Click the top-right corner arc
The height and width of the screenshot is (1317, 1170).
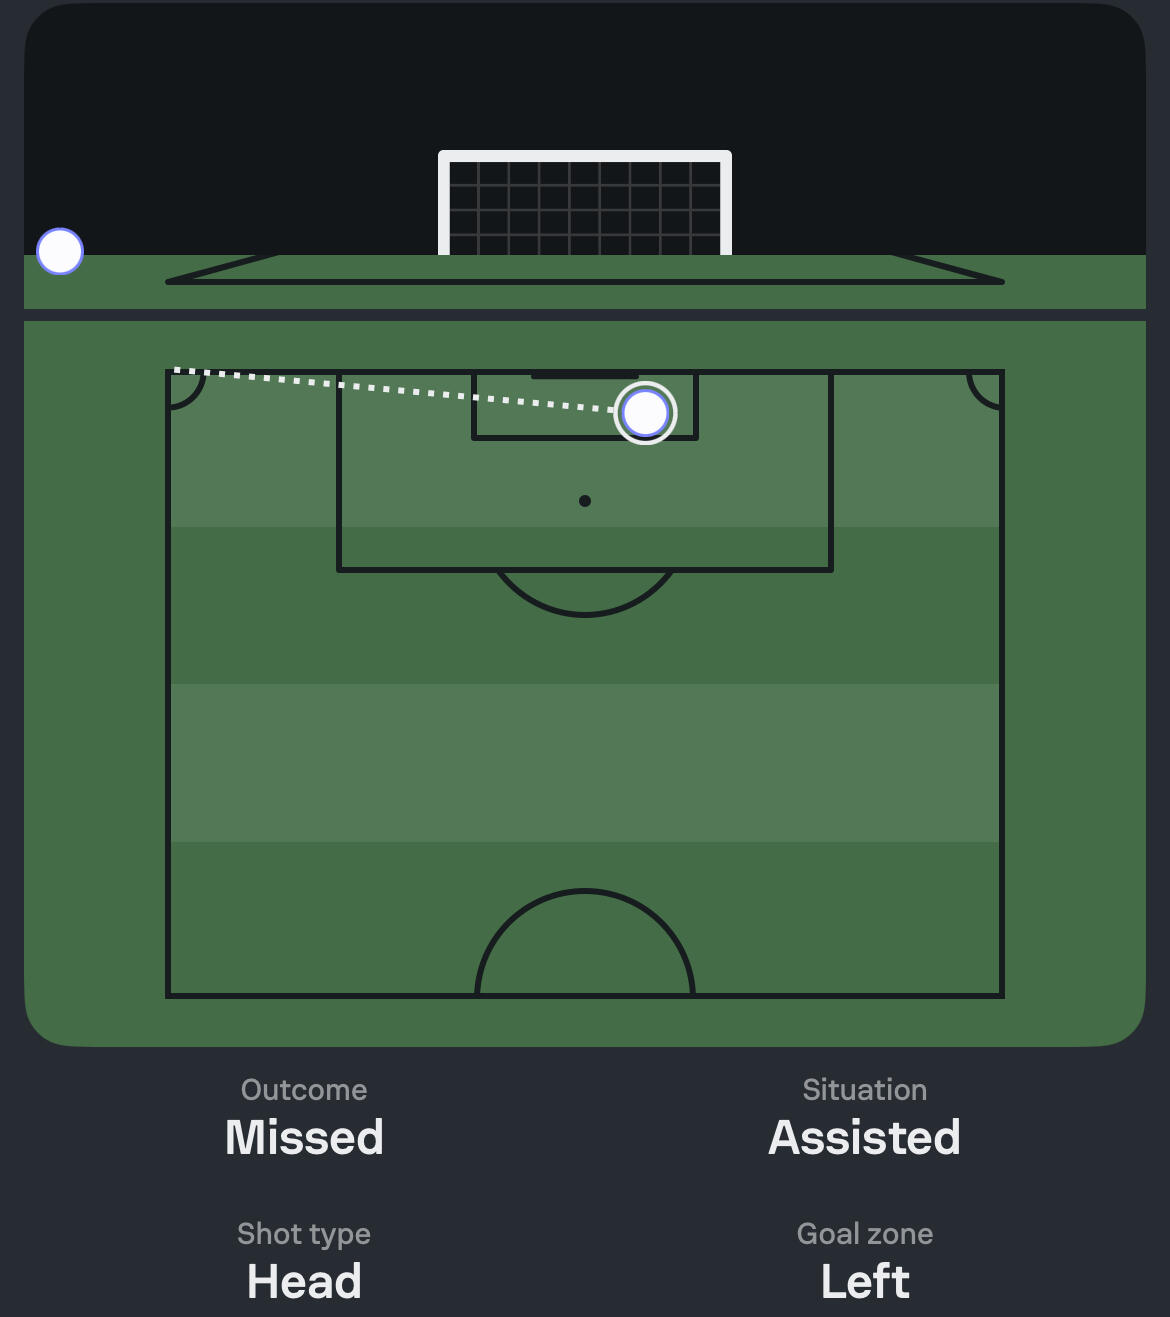coord(983,390)
